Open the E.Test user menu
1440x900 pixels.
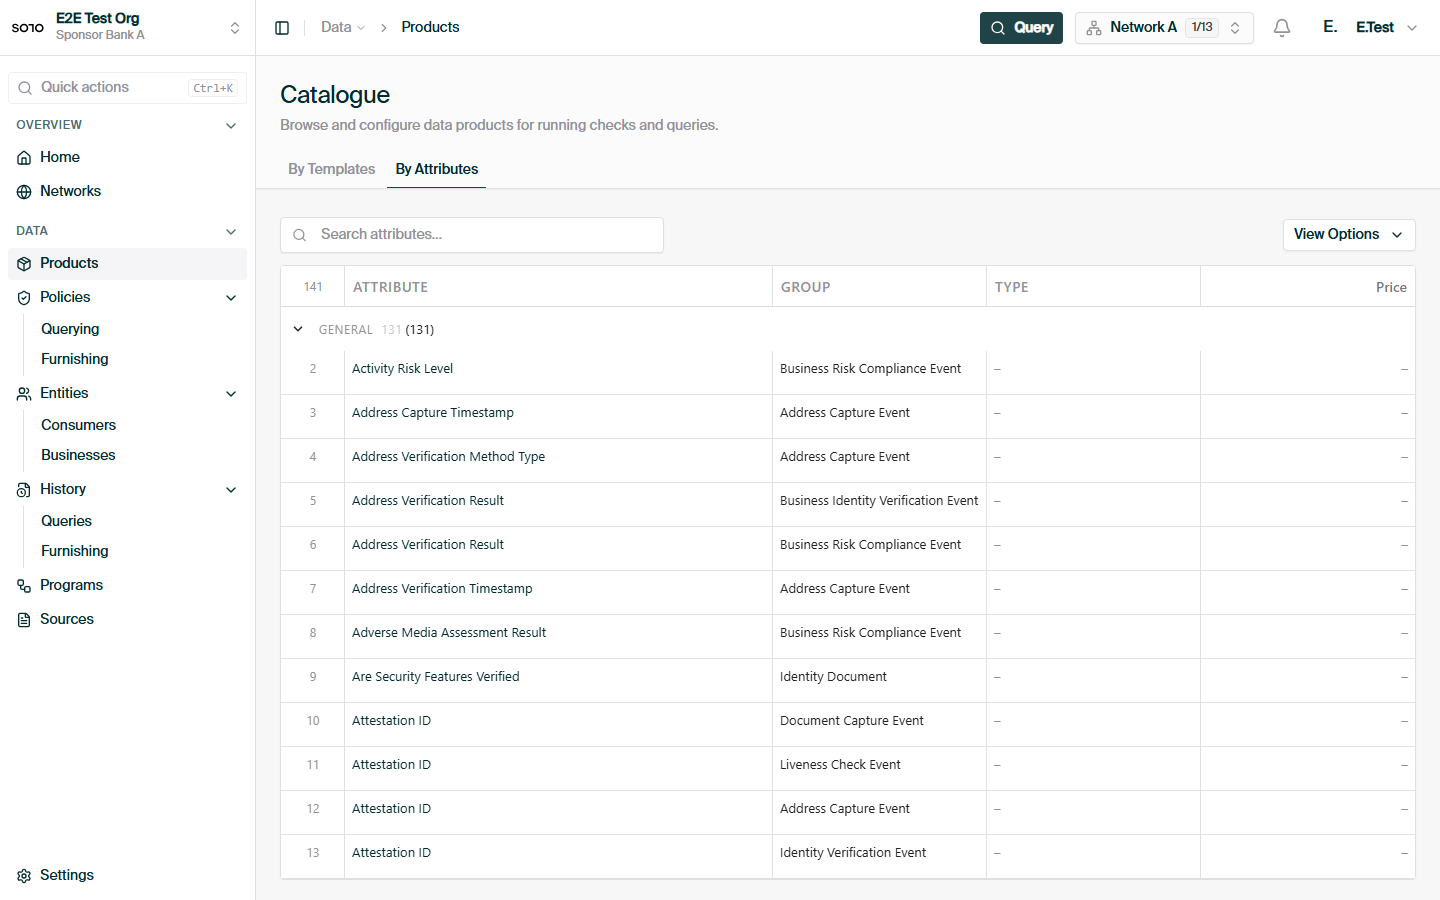(1386, 27)
